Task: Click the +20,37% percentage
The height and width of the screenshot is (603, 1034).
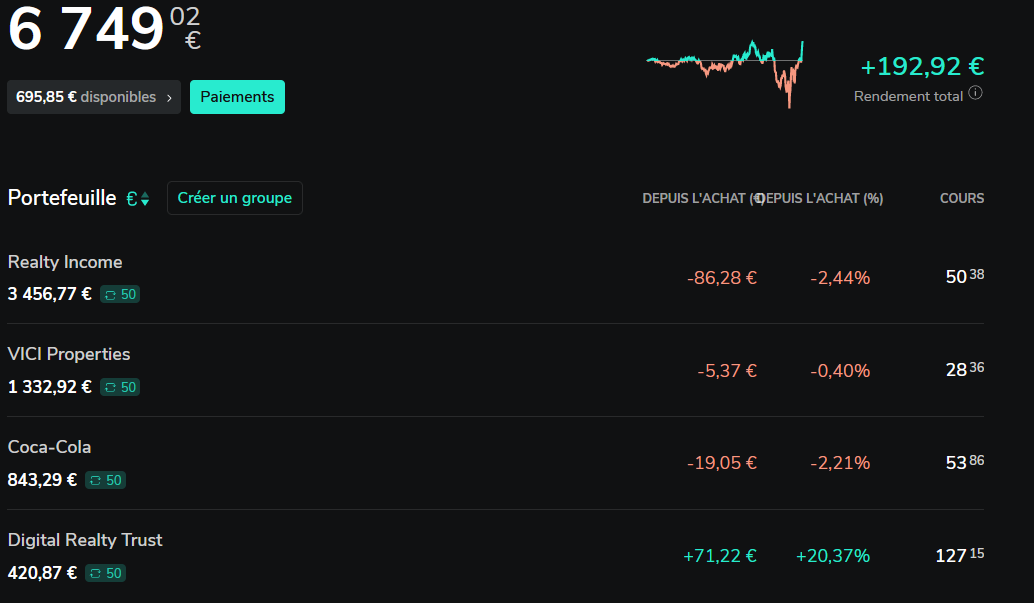Action: pos(833,556)
